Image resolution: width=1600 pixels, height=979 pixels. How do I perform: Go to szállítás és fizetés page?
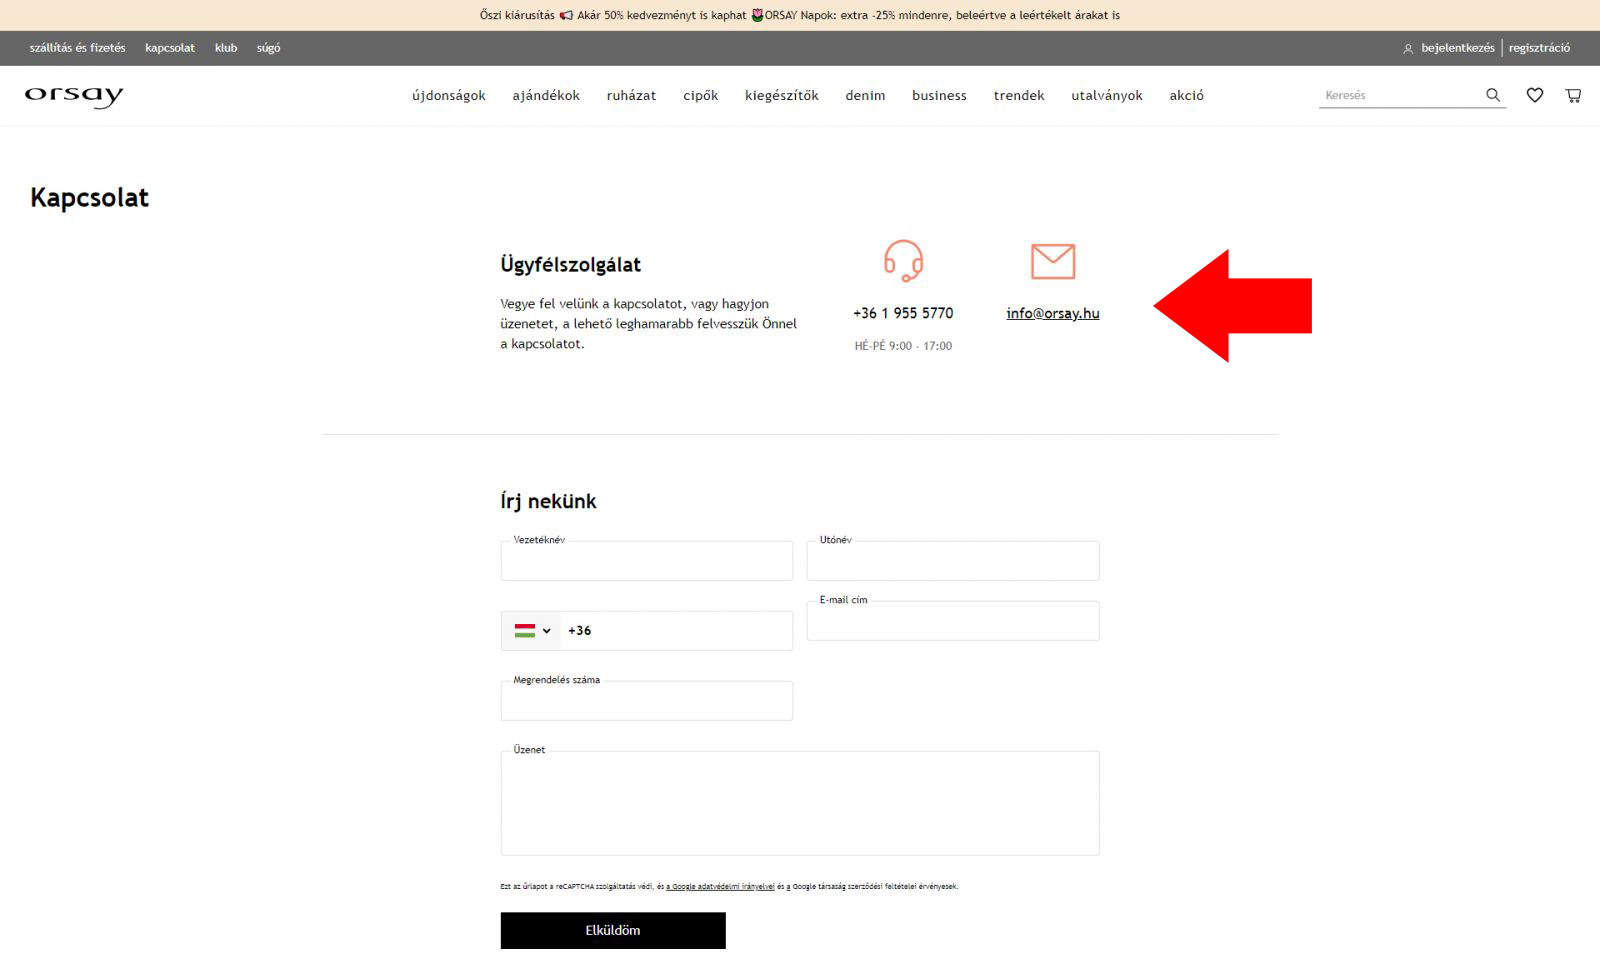coord(78,48)
